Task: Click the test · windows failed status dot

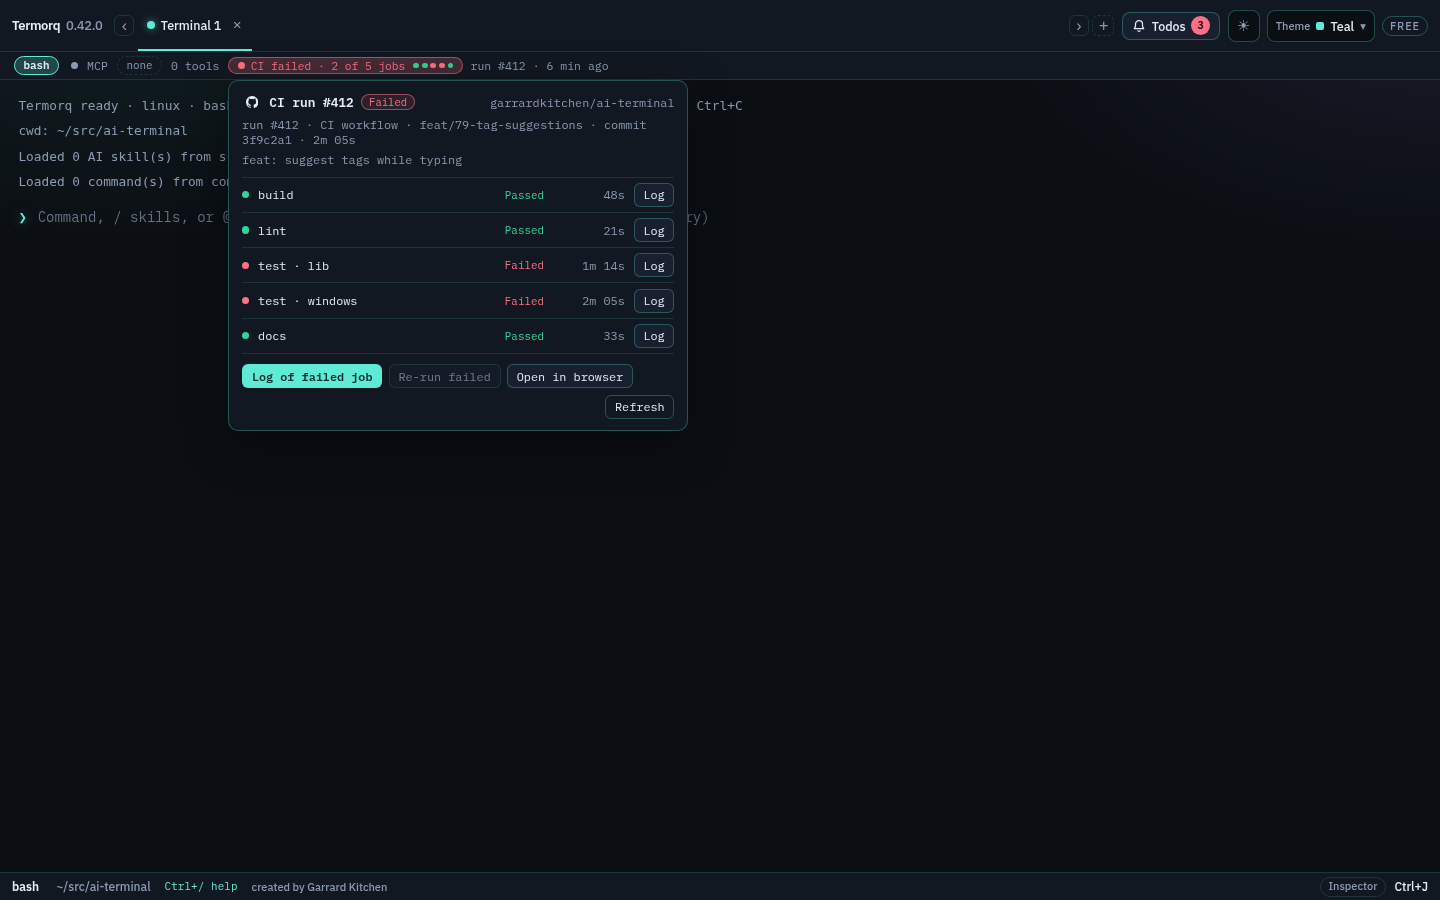Action: (246, 301)
